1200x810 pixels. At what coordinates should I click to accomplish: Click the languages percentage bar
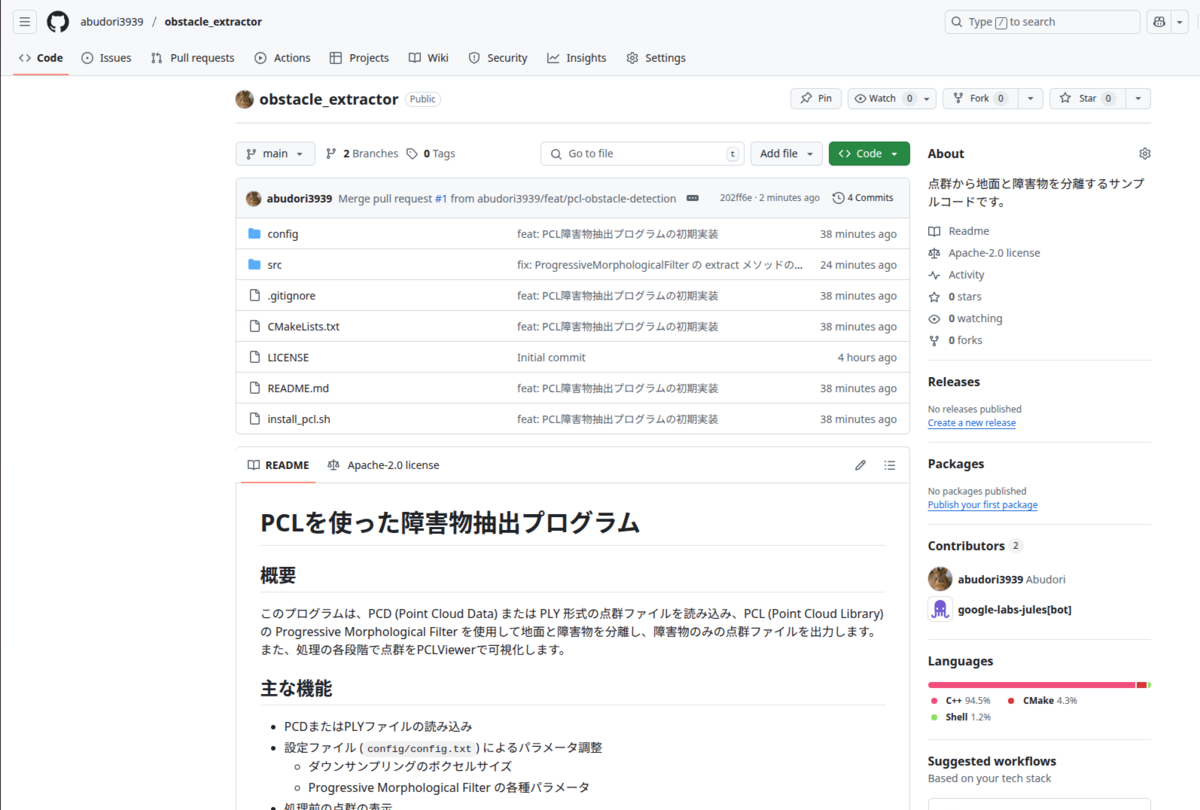tap(1039, 685)
